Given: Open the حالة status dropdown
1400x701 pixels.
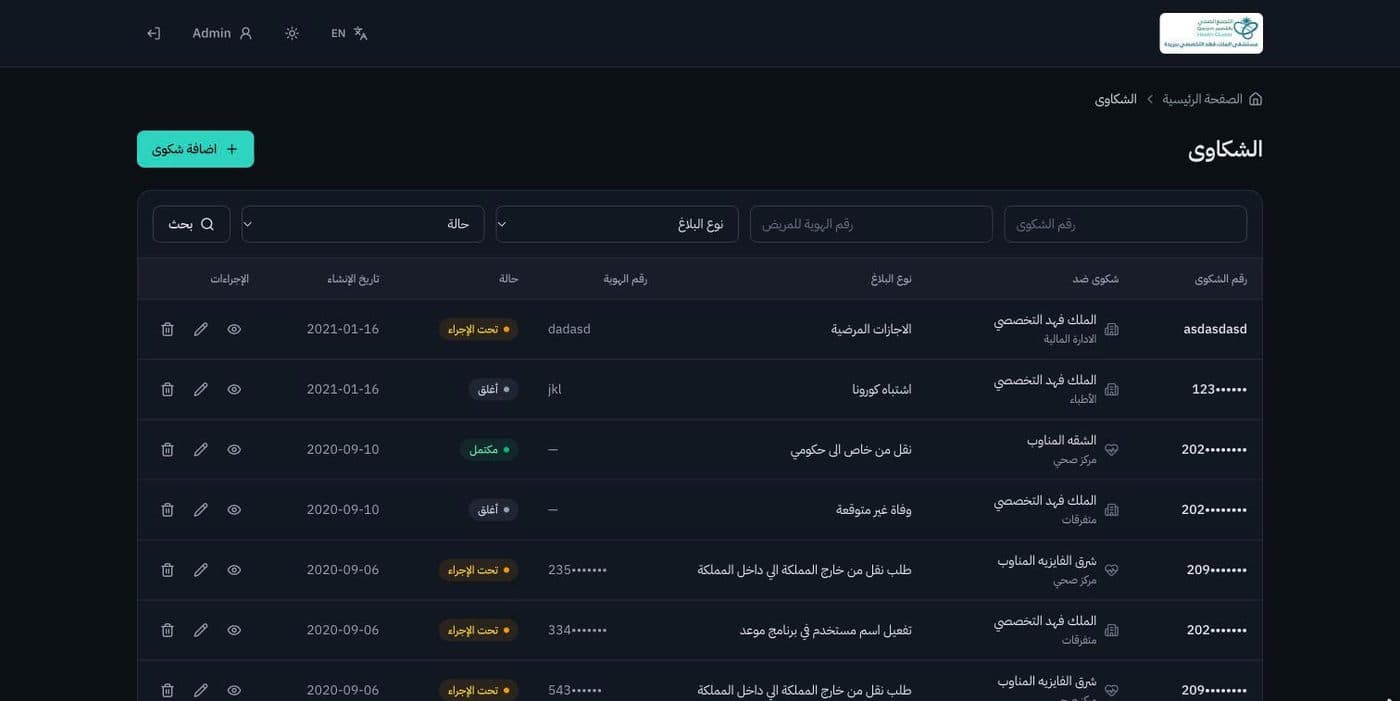Looking at the screenshot, I should 363,224.
